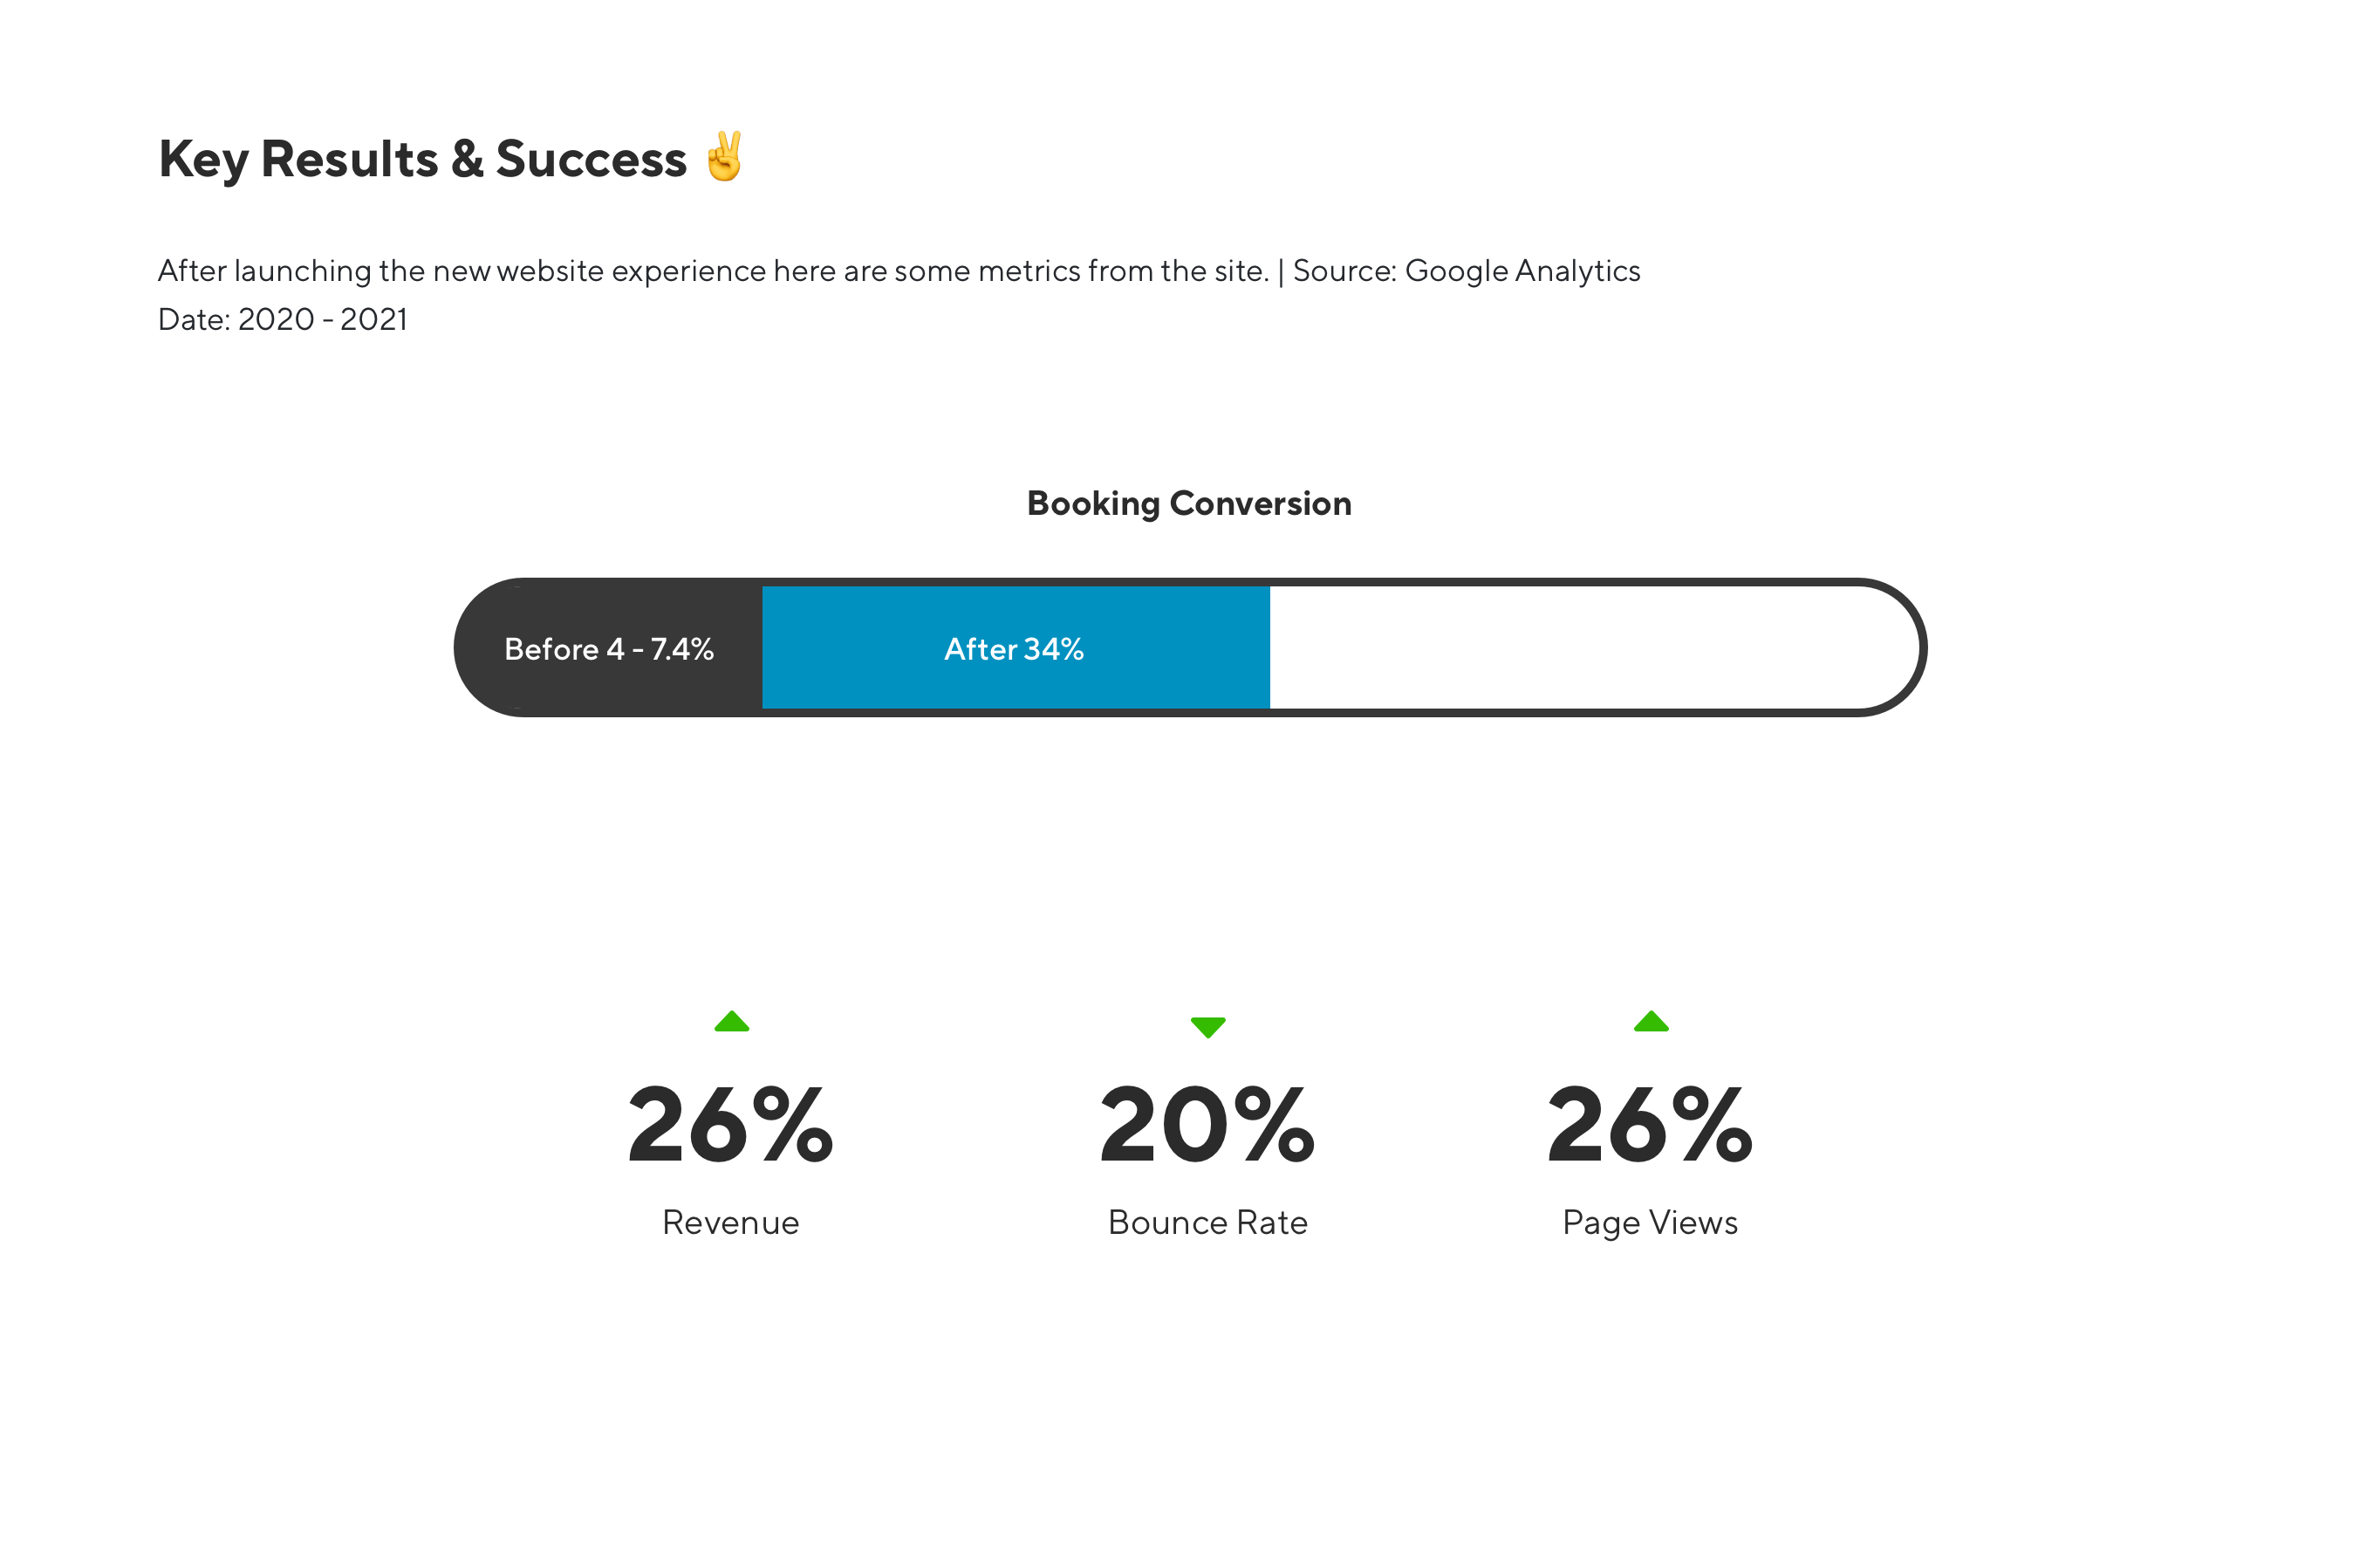Click the Date: 2020 - 2021 line
2380x1555 pixels.
[283, 320]
